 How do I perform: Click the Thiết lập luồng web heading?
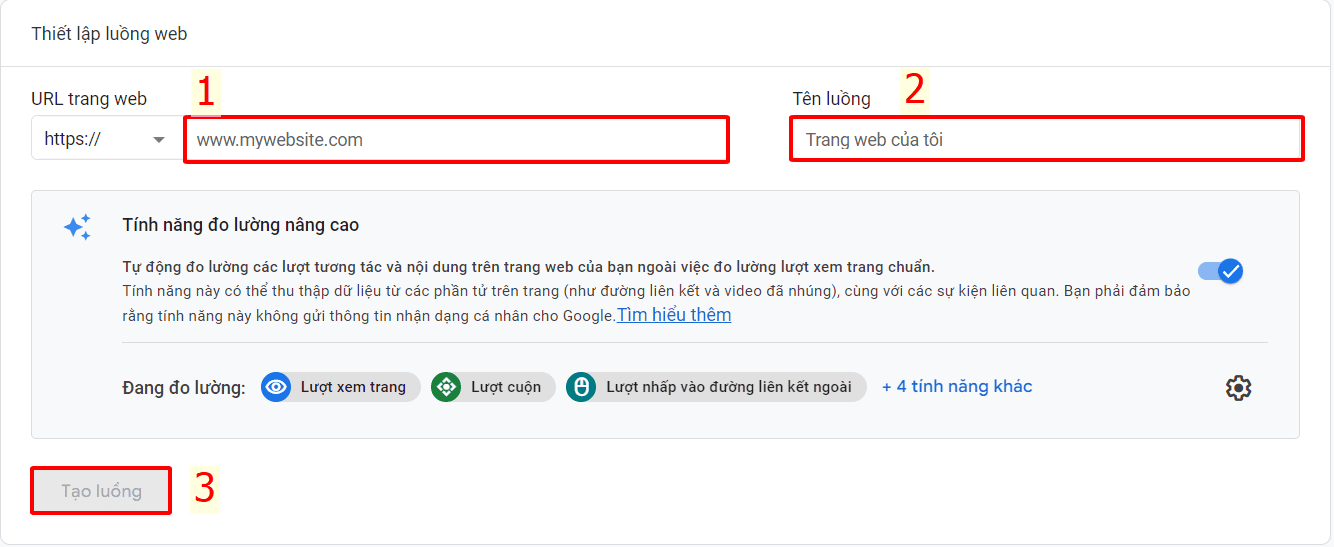click(109, 34)
